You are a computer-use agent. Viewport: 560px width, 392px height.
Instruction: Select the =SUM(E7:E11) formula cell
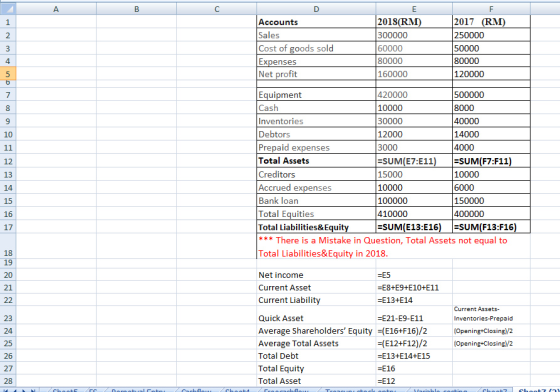pos(414,161)
